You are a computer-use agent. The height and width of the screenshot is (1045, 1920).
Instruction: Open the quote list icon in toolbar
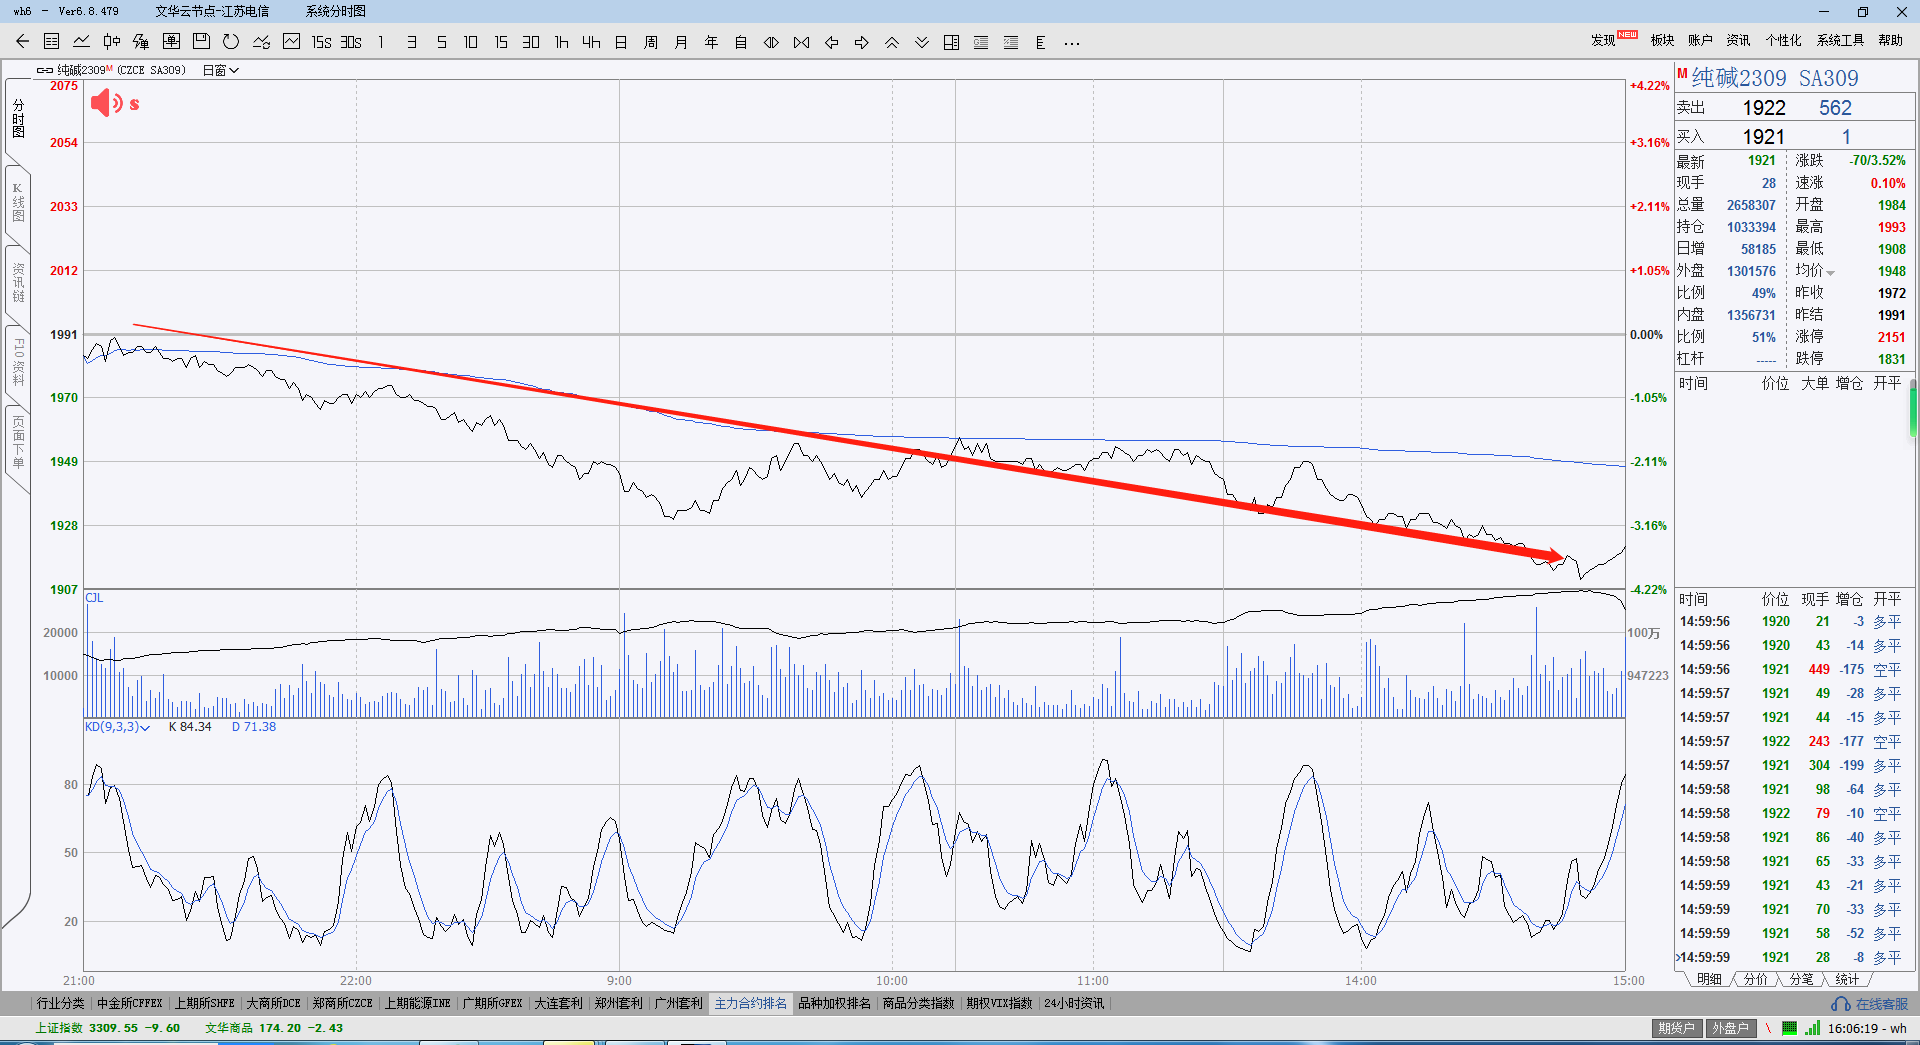click(x=52, y=42)
